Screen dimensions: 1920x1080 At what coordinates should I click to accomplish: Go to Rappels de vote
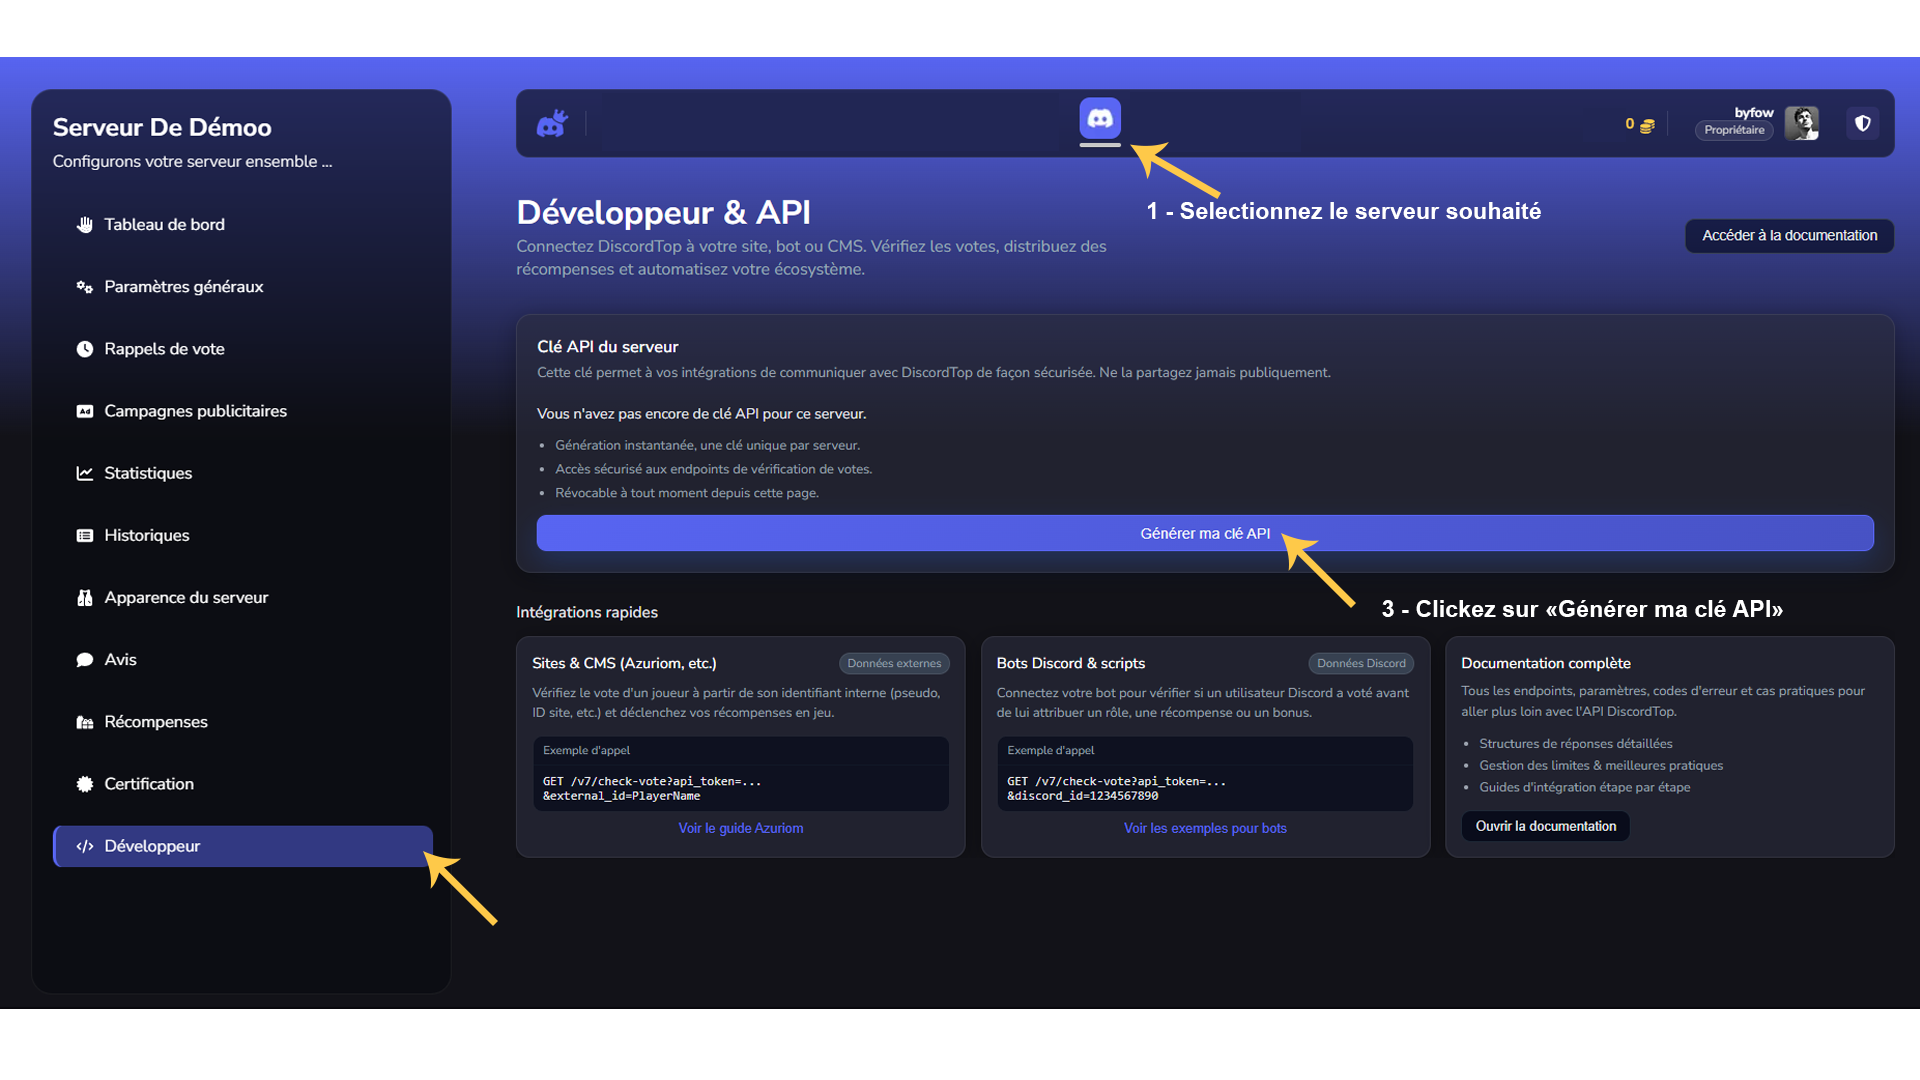[x=164, y=349]
